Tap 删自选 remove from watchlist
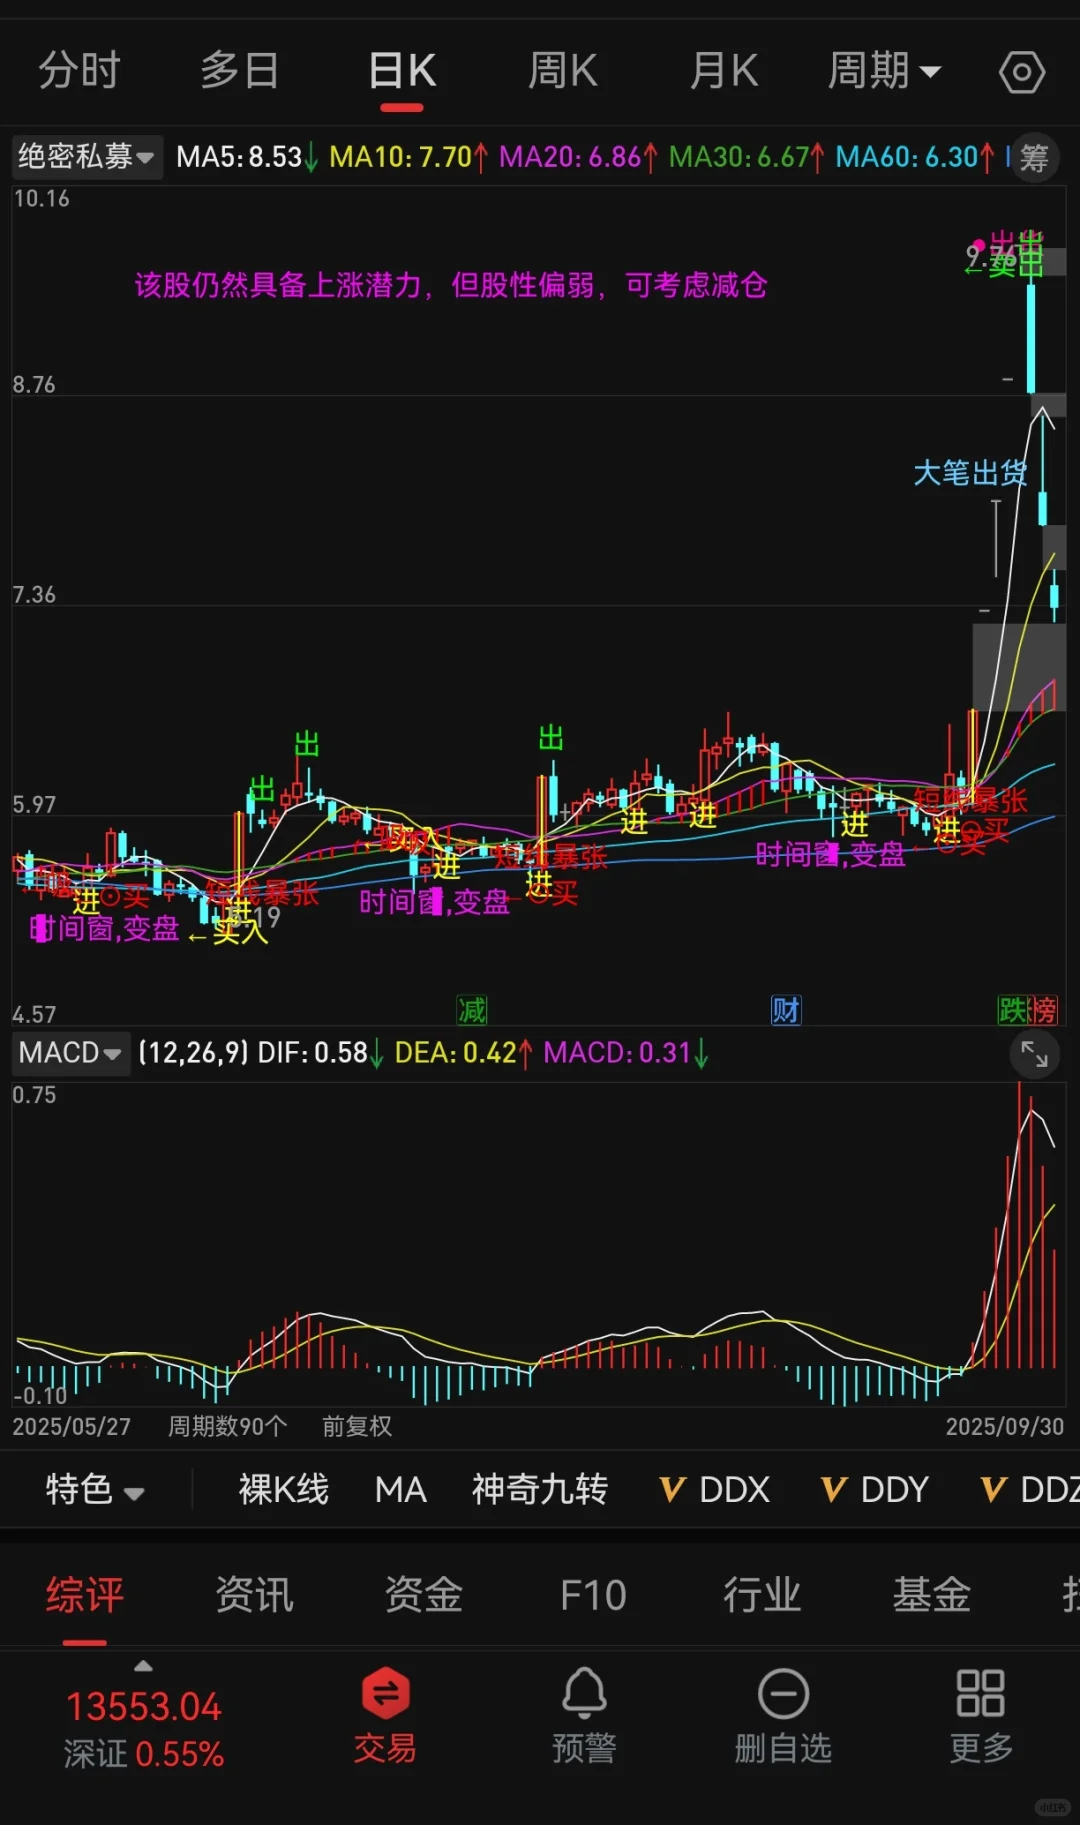The image size is (1080, 1825). (783, 1716)
